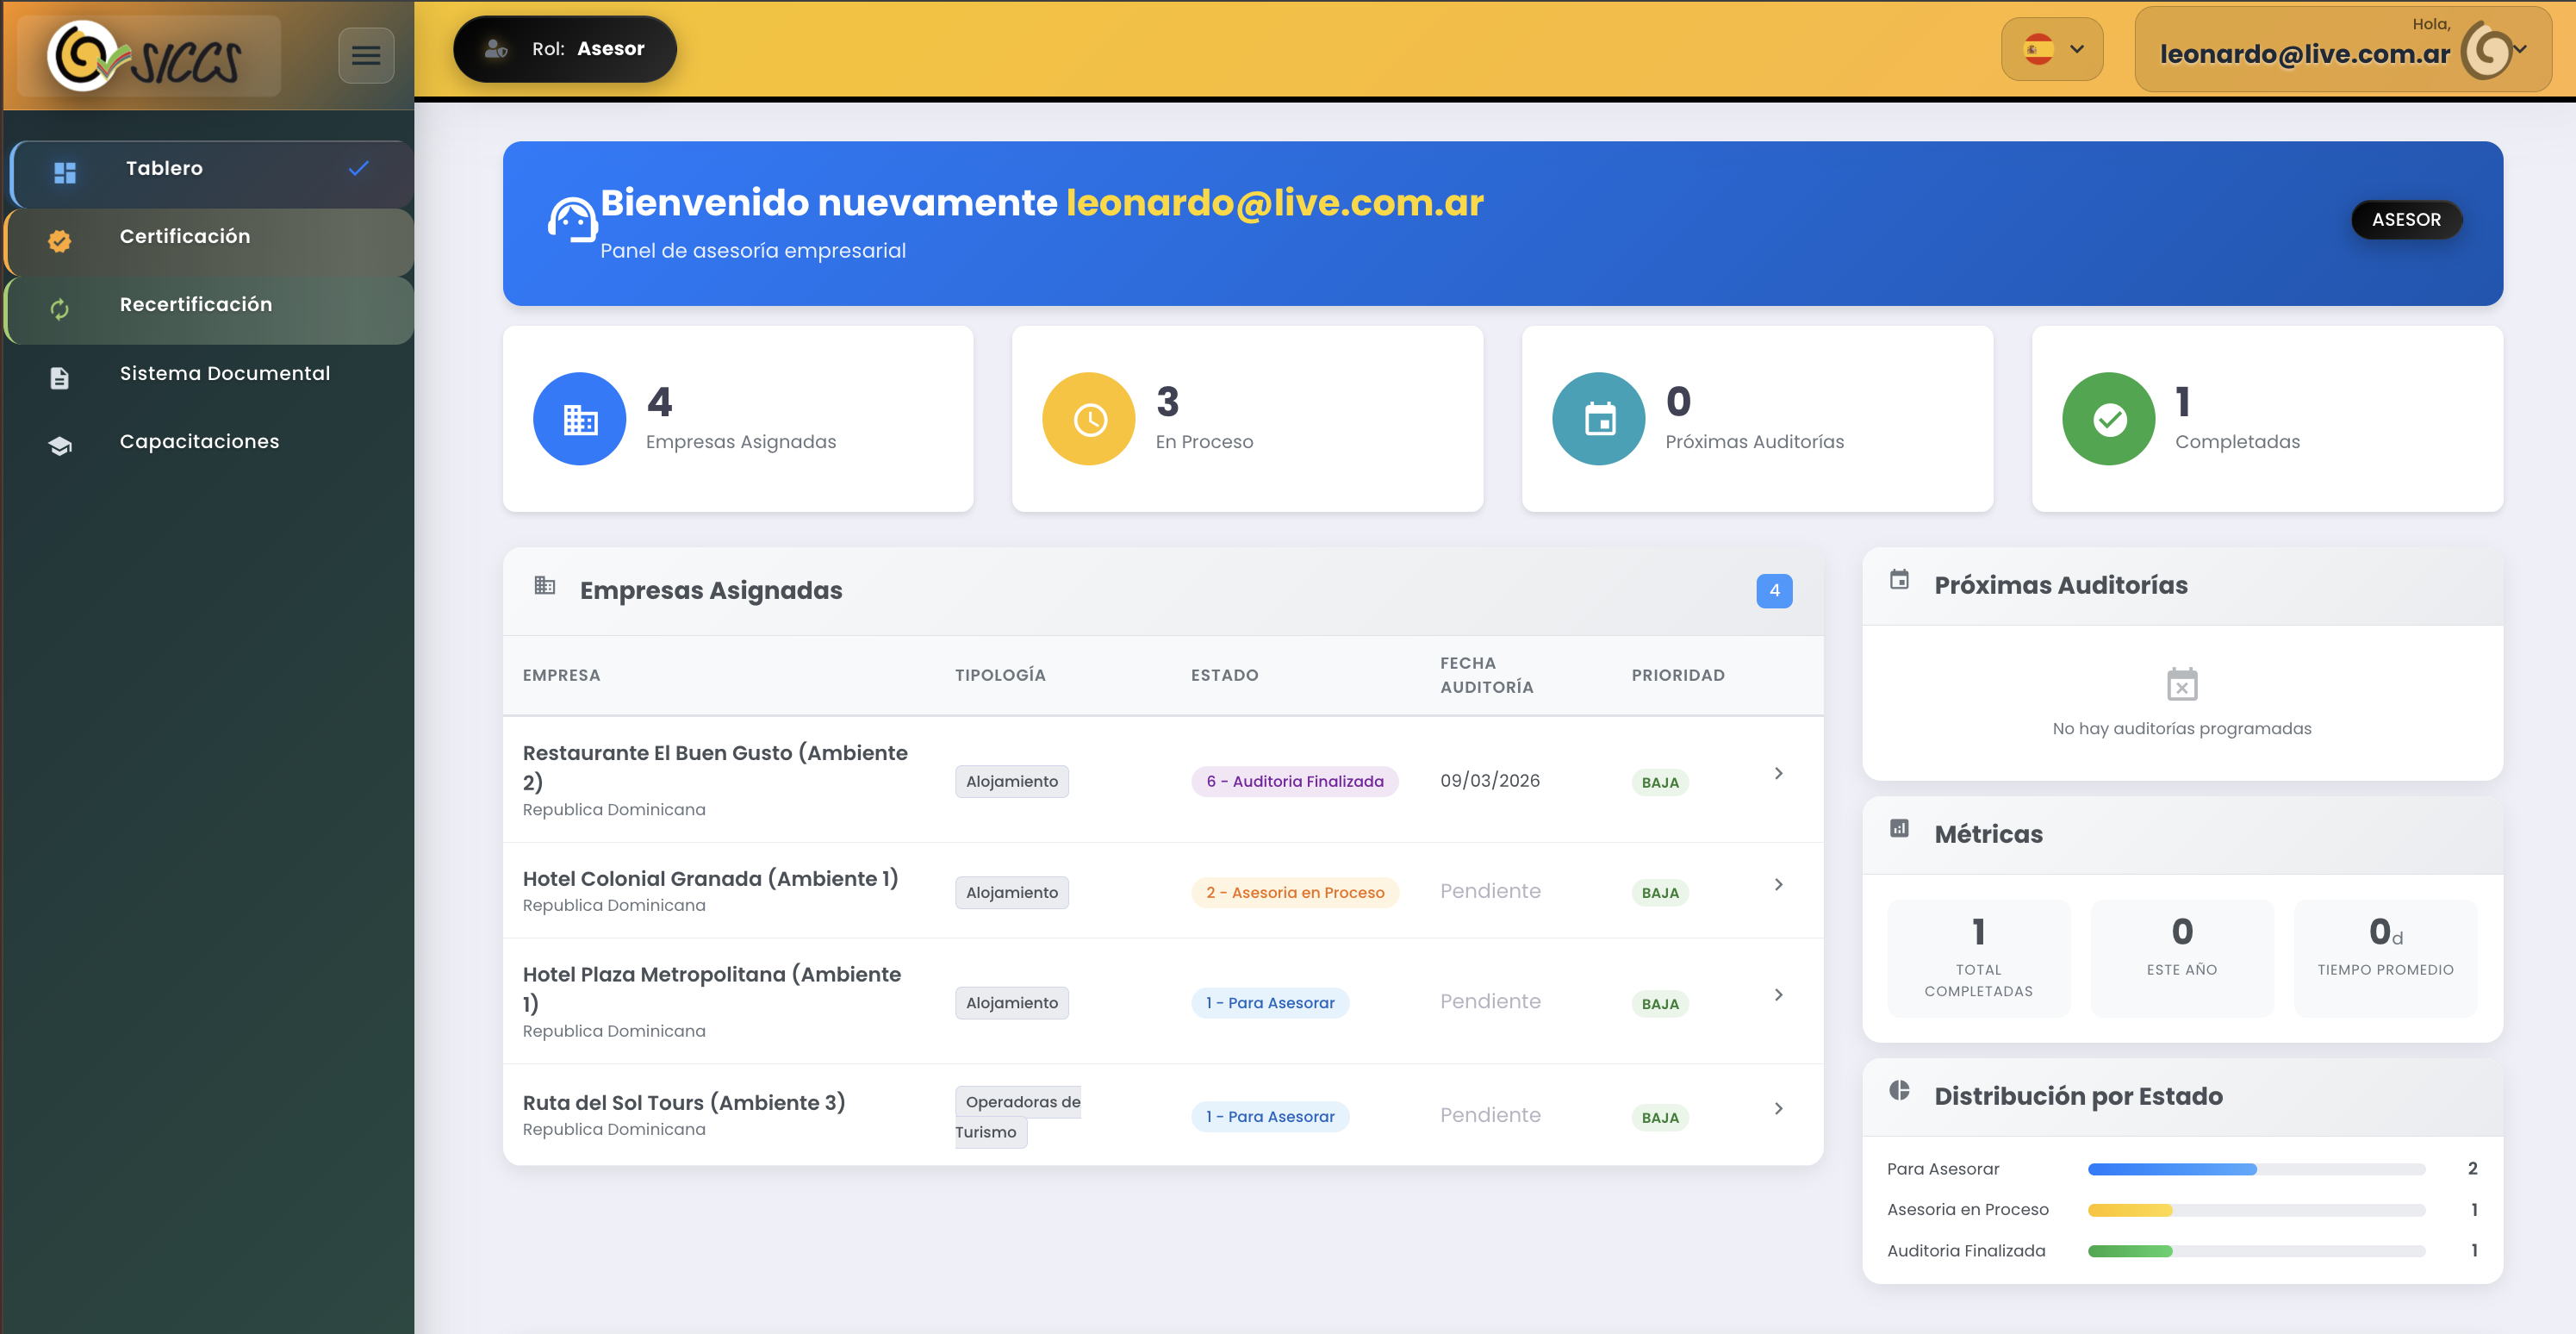The image size is (2576, 1334).
Task: Open Recertificación in the sidebar menu
Action: pyautogui.click(x=195, y=304)
